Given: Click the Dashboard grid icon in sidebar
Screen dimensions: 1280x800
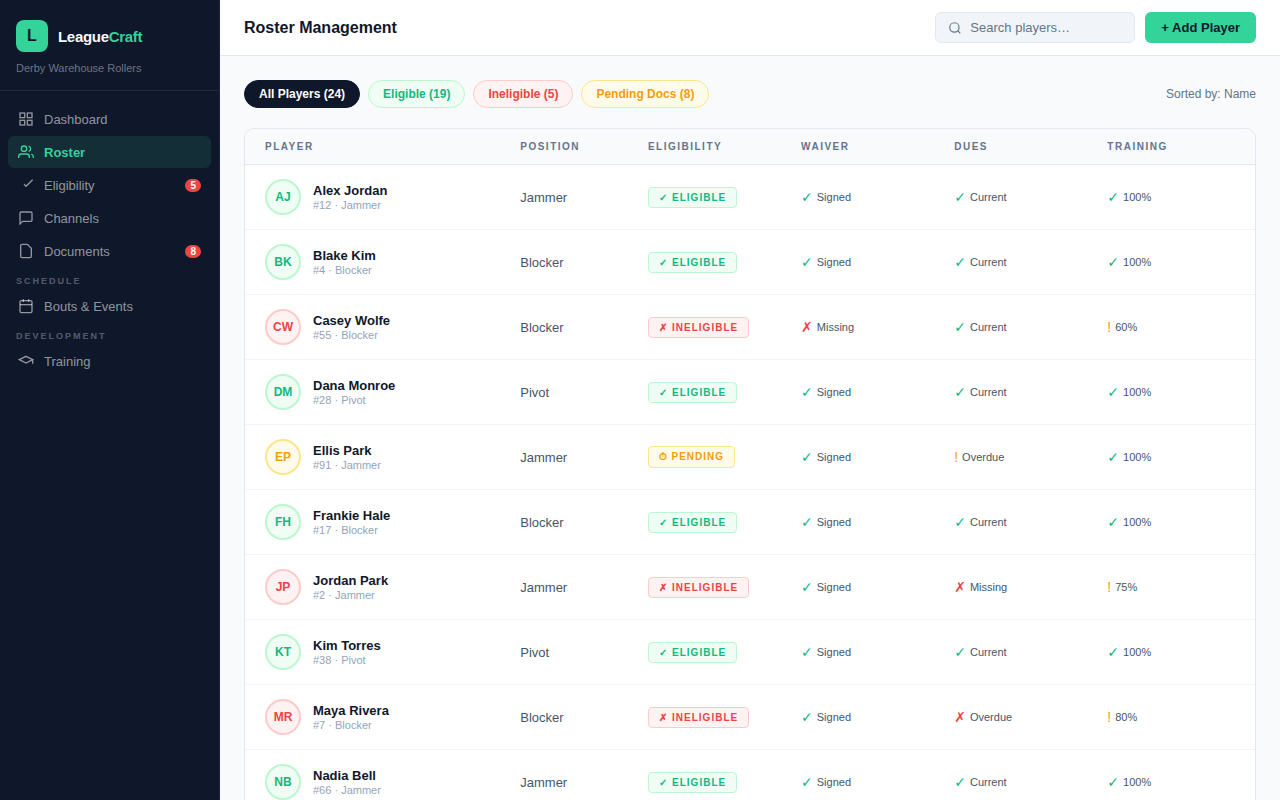Looking at the screenshot, I should tap(26, 119).
